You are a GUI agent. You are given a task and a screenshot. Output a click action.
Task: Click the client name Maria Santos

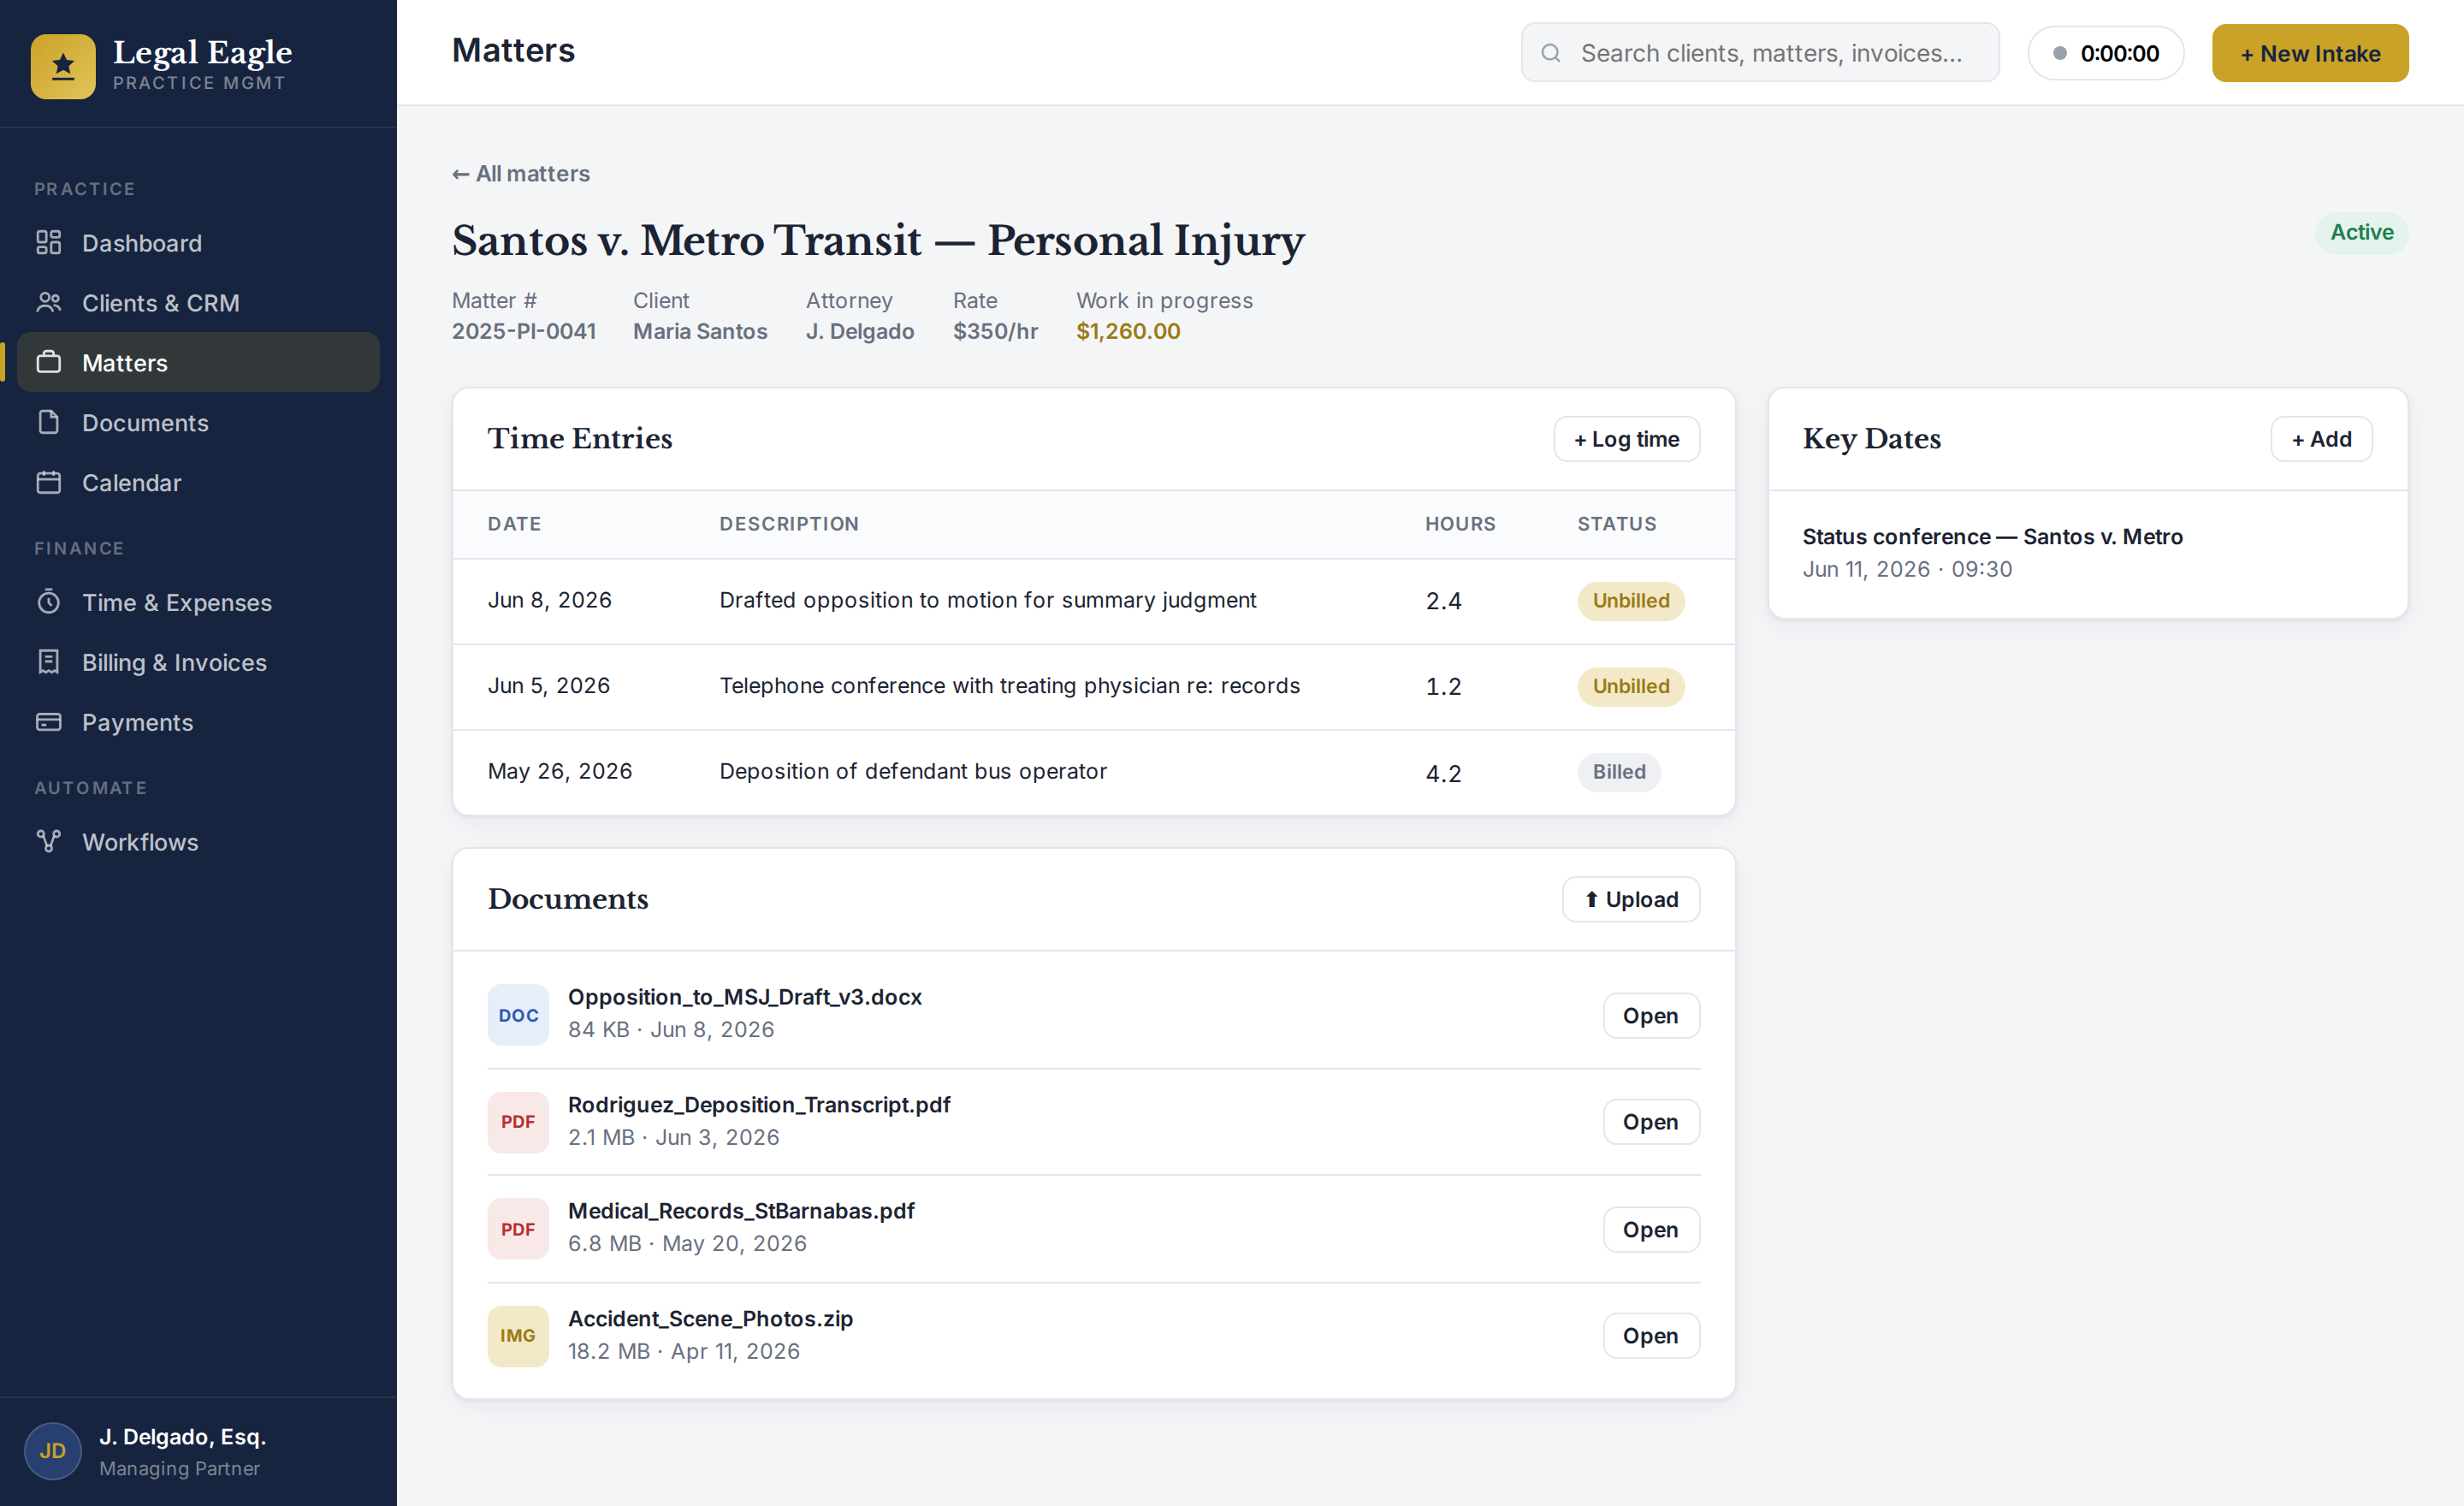[700, 331]
